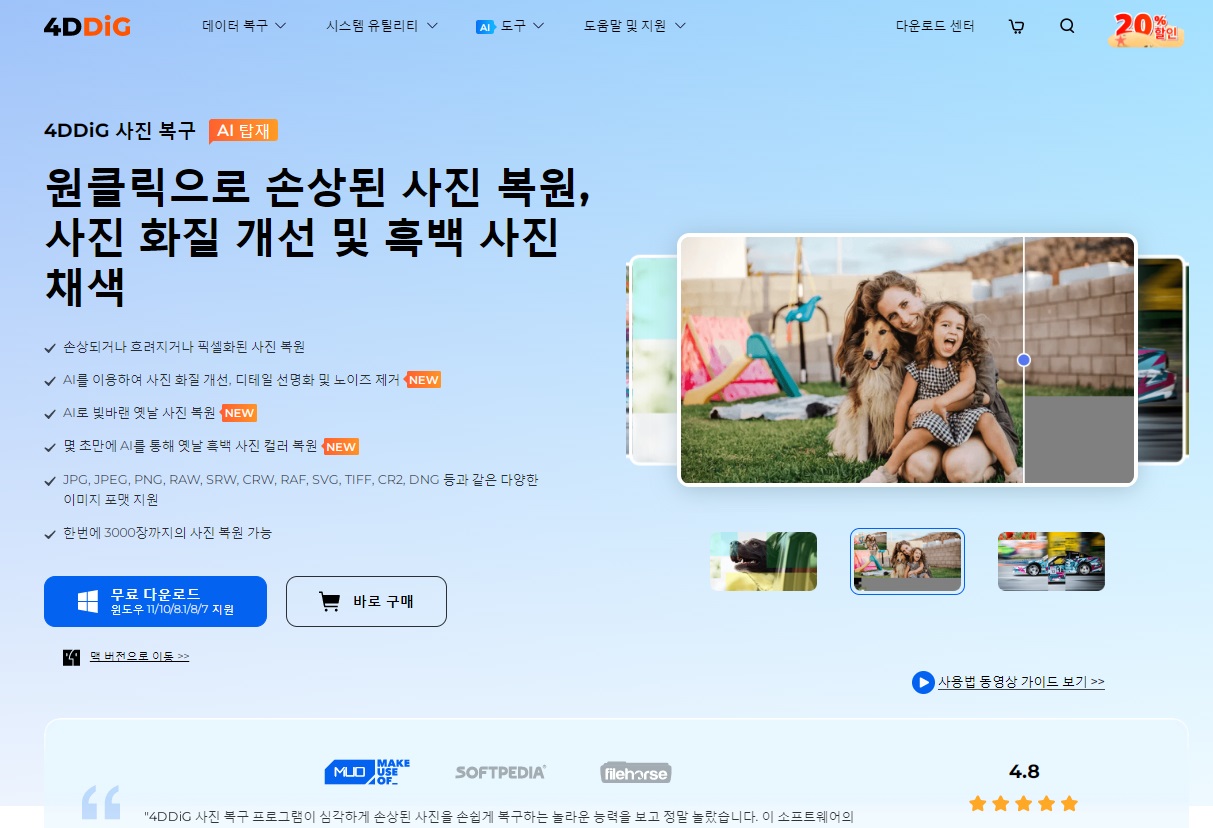1213x828 pixels.
Task: Expand the 도움말 및 지원 menu
Action: (635, 26)
